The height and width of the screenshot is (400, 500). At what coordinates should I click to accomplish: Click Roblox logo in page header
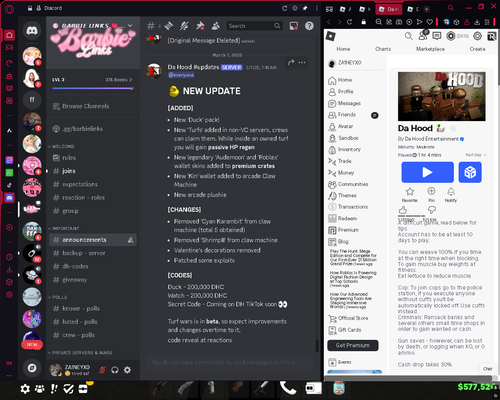[x=331, y=36]
